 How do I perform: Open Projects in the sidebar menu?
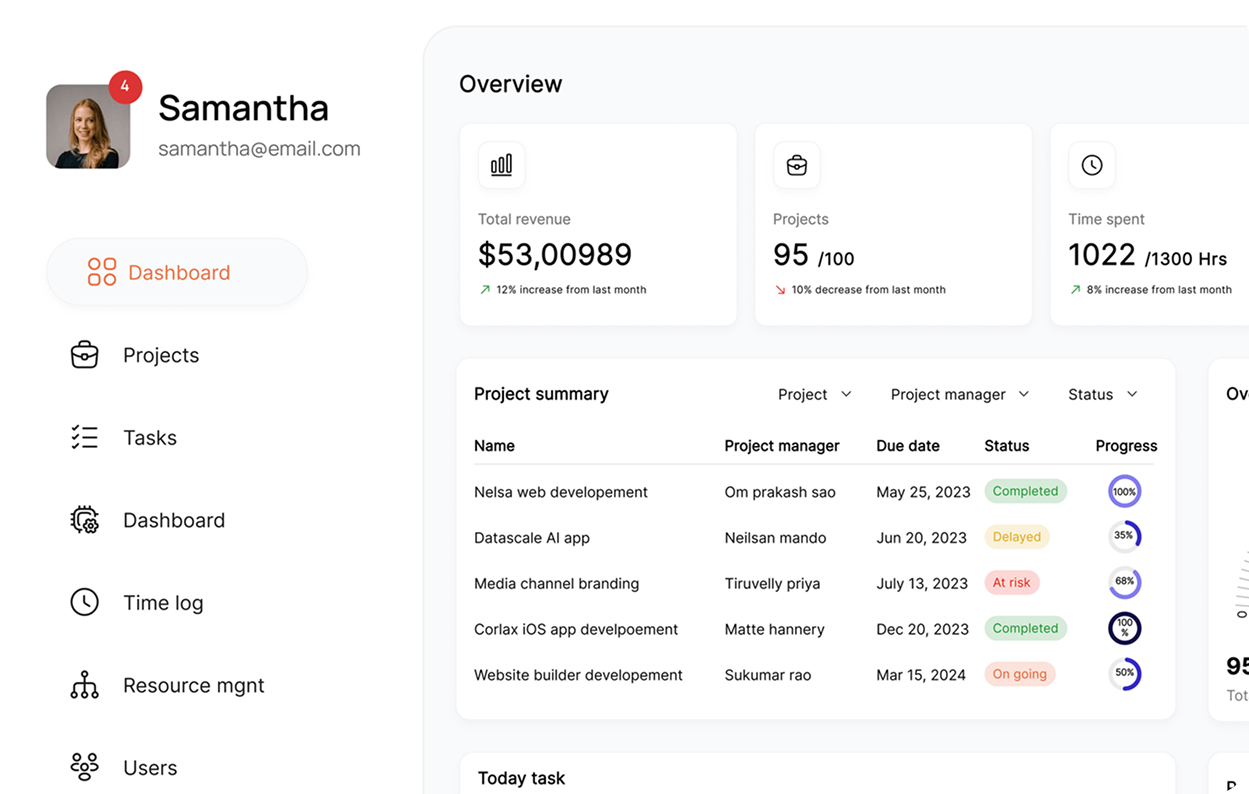pyautogui.click(x=161, y=355)
